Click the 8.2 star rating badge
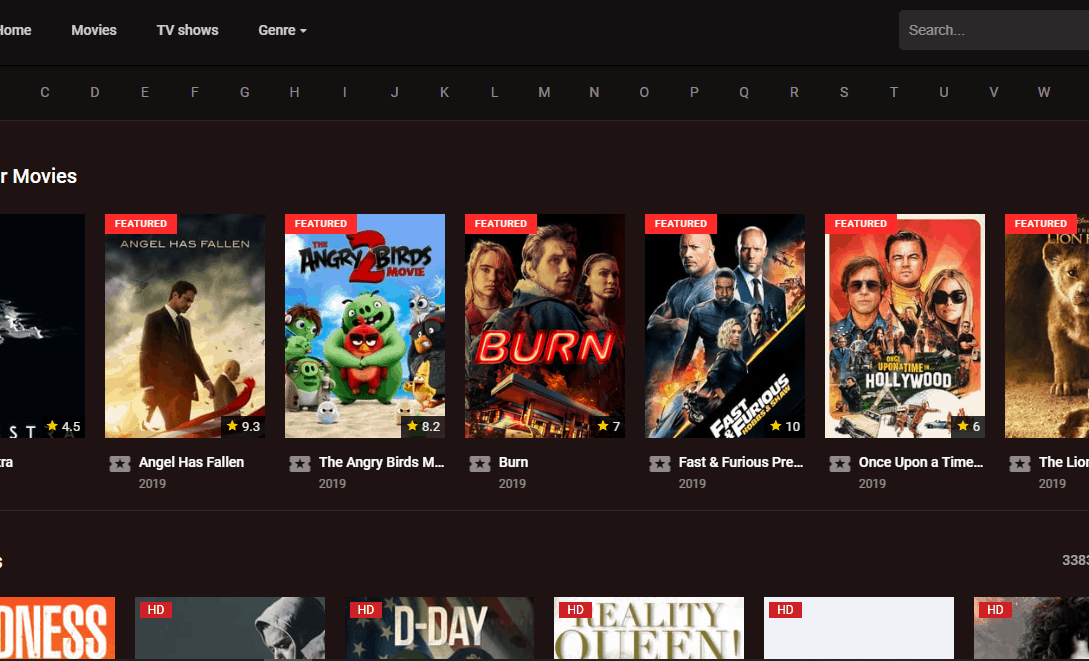This screenshot has height=661, width=1089. coord(423,426)
